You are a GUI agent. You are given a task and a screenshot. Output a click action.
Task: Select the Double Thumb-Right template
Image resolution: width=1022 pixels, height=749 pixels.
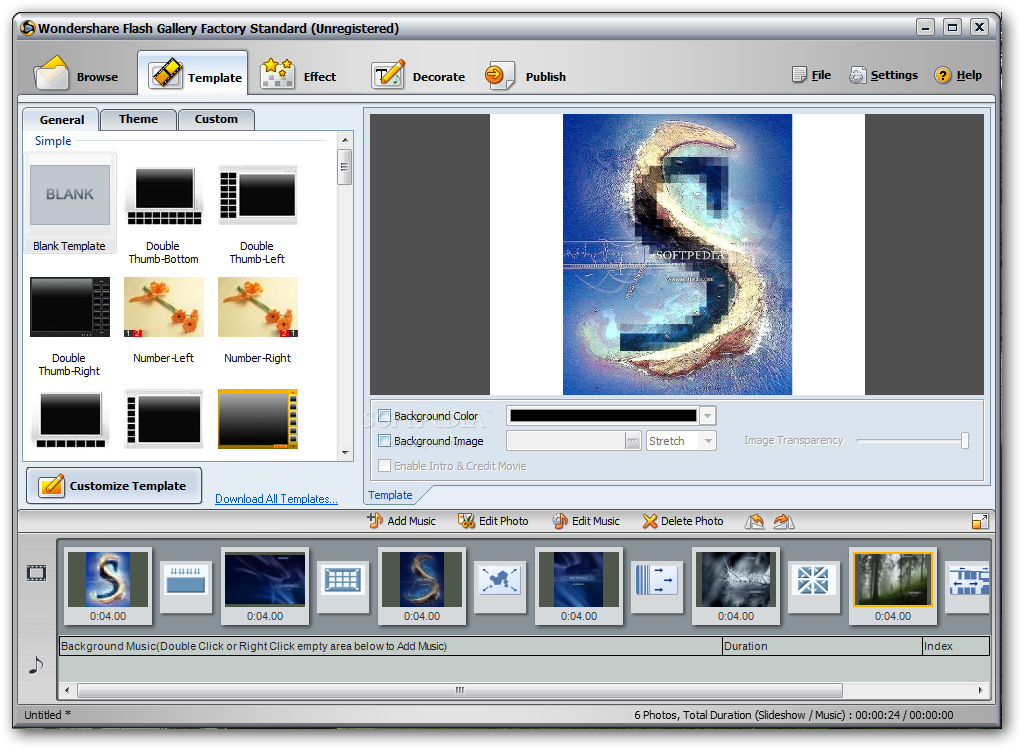point(70,326)
